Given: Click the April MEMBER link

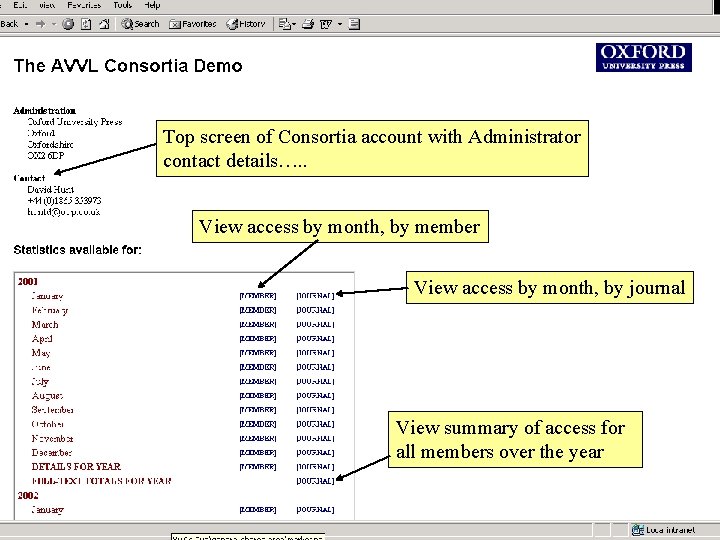Looking at the screenshot, I should tap(258, 338).
